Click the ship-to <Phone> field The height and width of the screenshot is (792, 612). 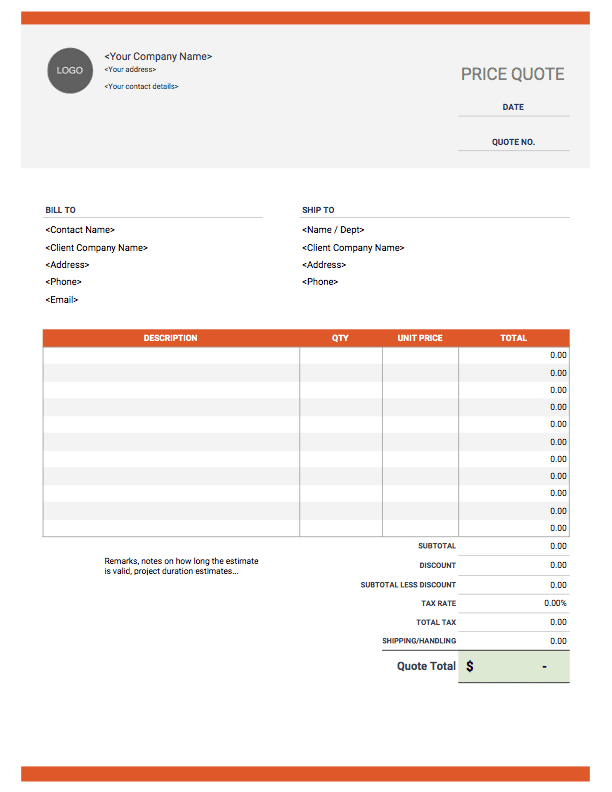[320, 282]
